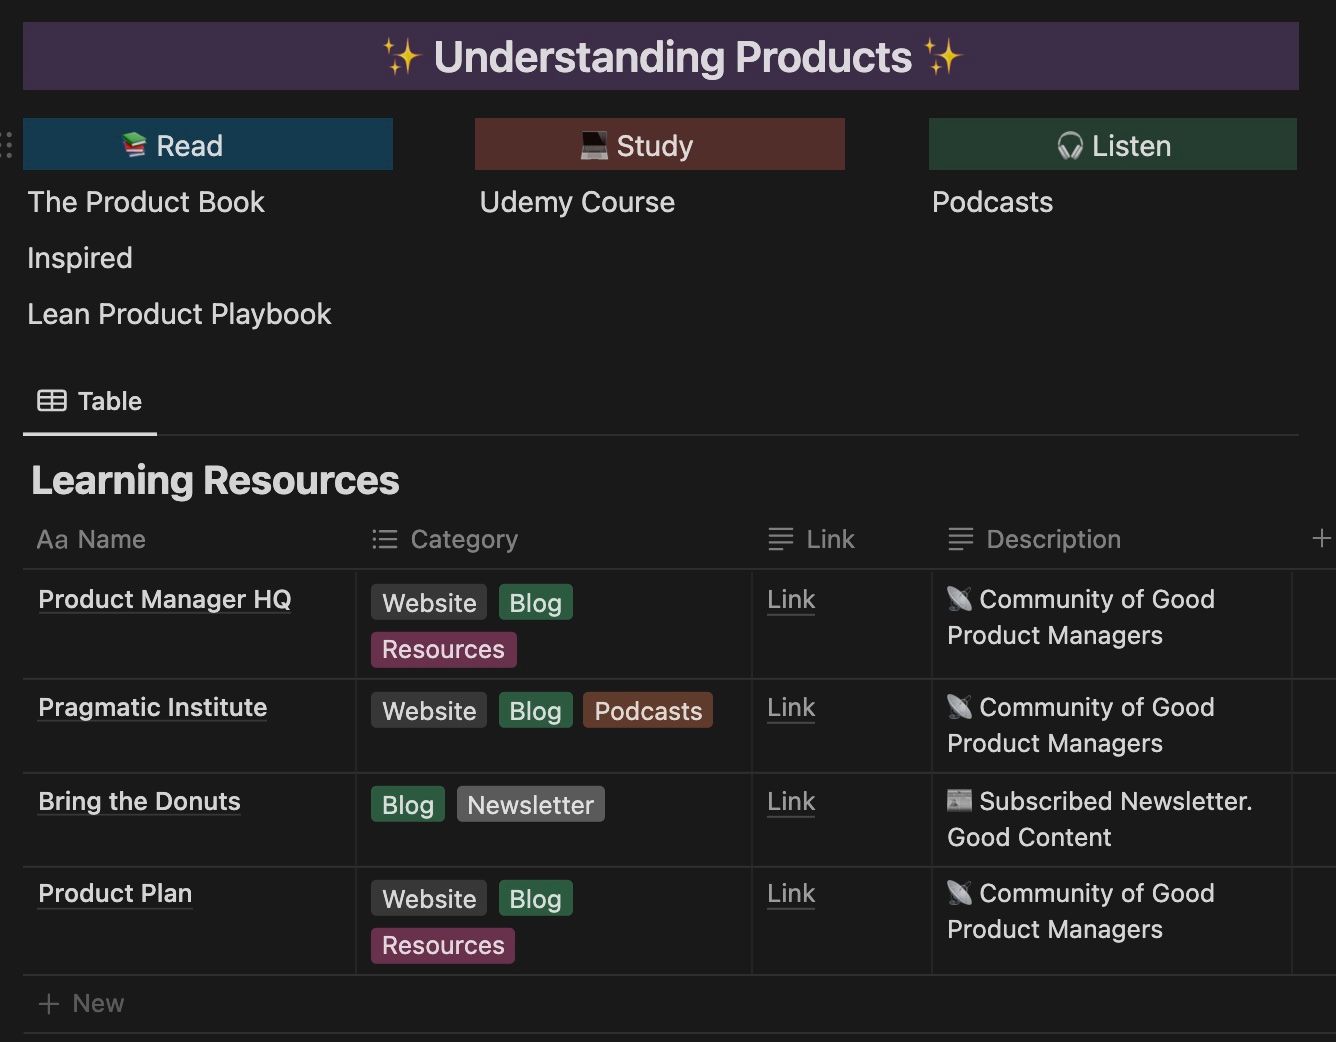Image resolution: width=1336 pixels, height=1042 pixels.
Task: Click the drag handle beside Read block
Action: pyautogui.click(x=7, y=145)
